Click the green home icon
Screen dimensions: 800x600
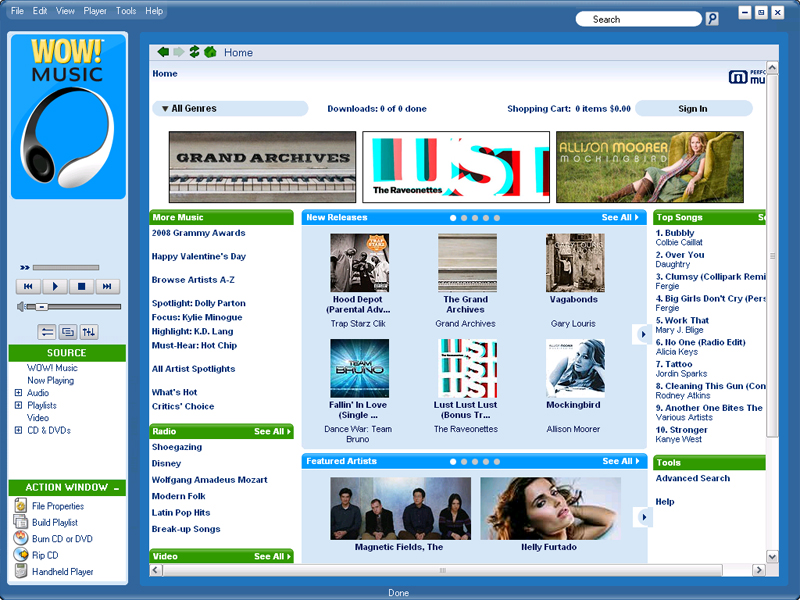coord(210,52)
